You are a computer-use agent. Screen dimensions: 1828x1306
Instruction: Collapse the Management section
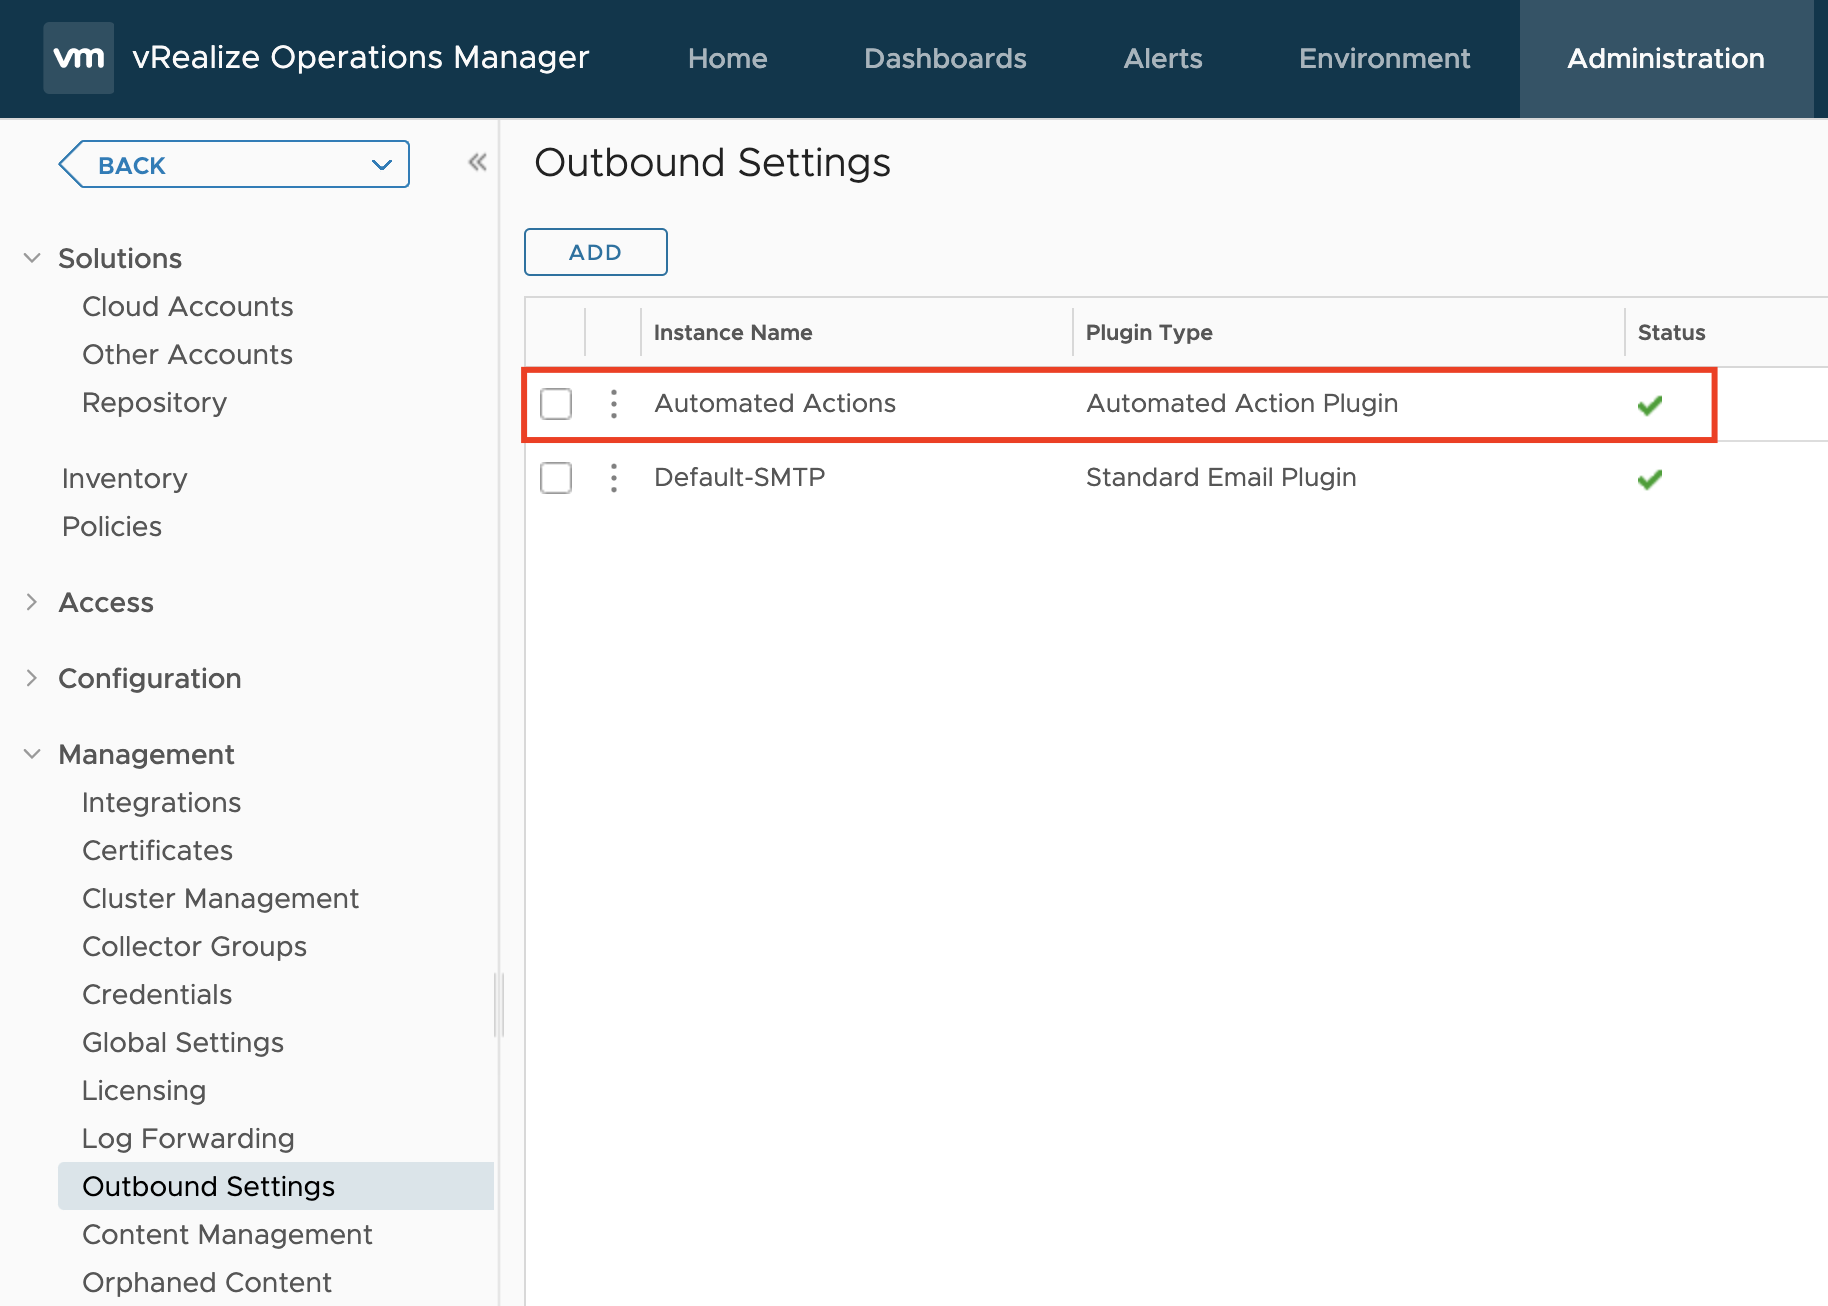tap(32, 754)
